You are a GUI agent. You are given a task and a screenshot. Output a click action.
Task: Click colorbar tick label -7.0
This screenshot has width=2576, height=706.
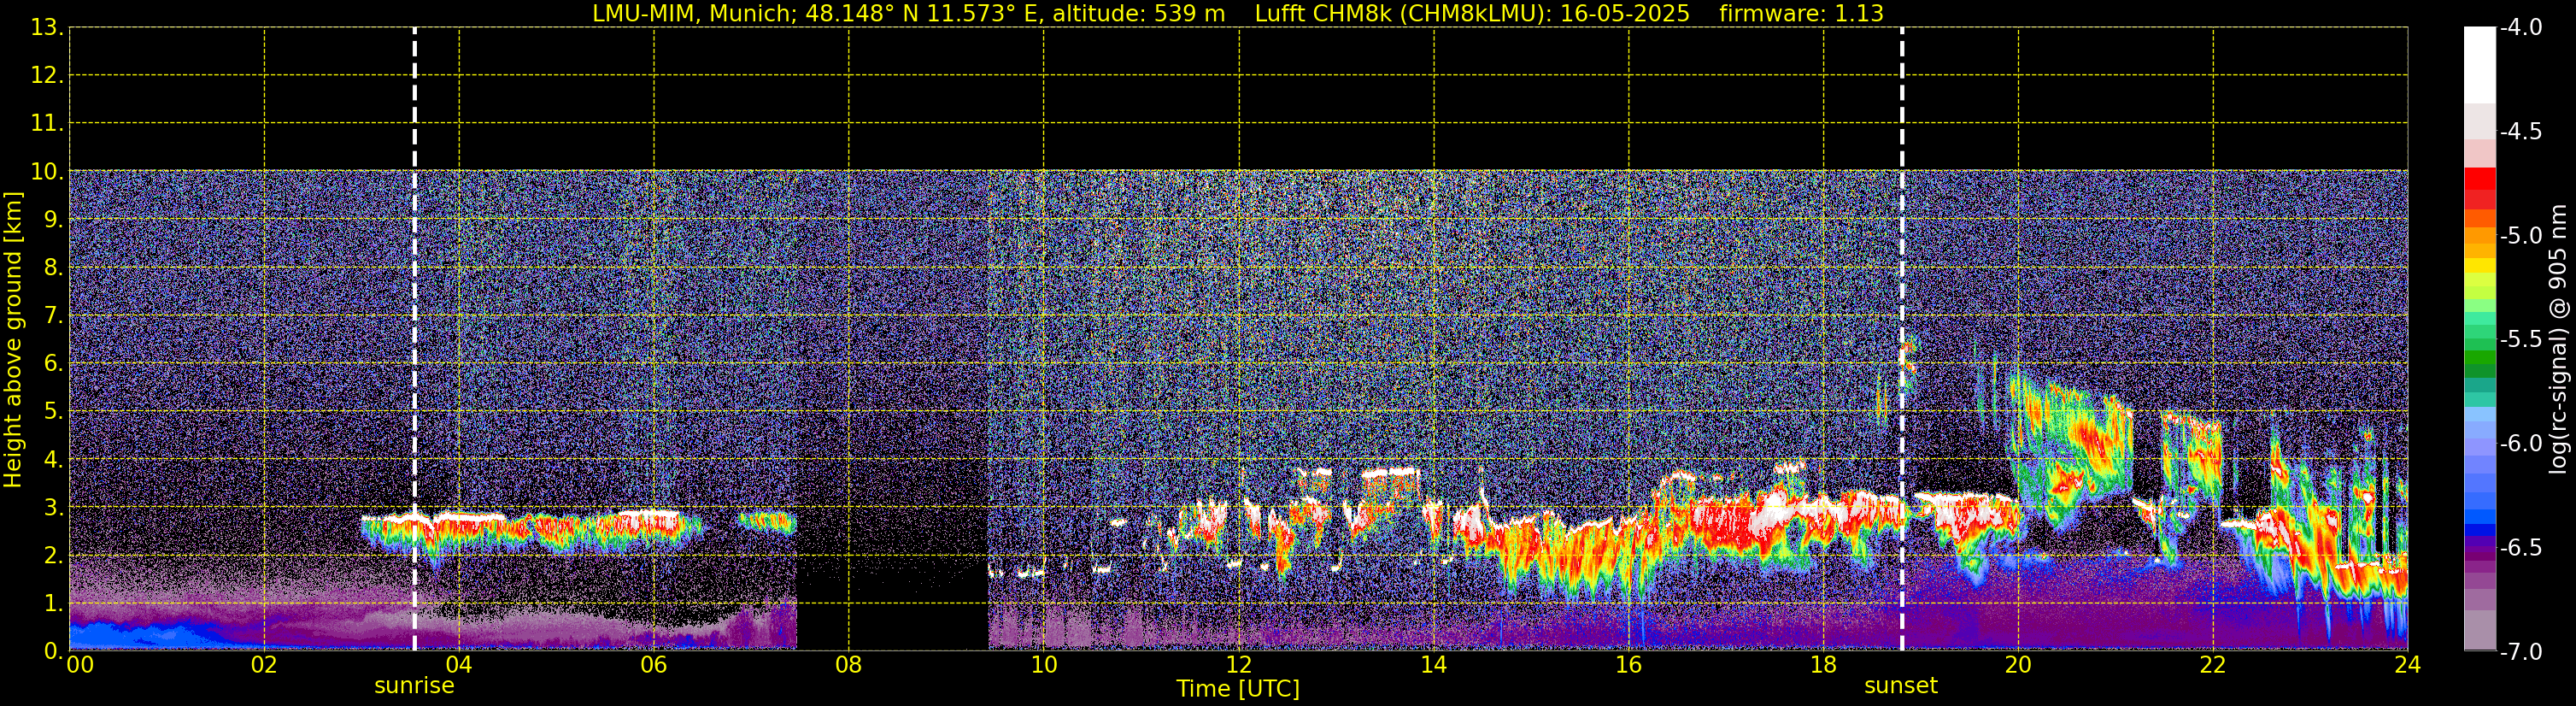(x=2520, y=652)
